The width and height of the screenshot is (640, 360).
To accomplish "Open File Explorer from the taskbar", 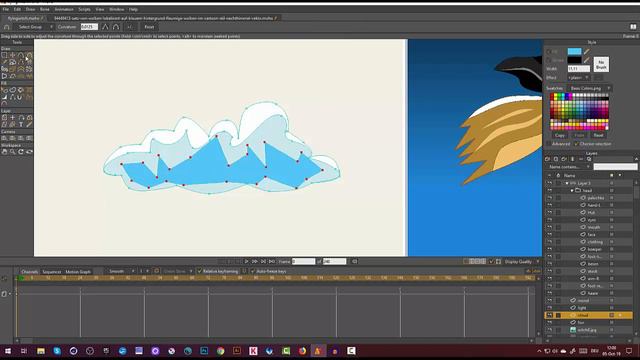I will coord(41,351).
